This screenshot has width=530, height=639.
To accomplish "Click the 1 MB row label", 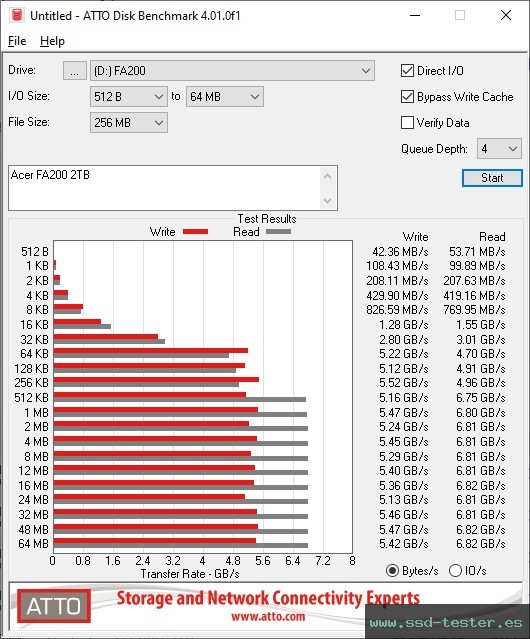I will 37,413.
